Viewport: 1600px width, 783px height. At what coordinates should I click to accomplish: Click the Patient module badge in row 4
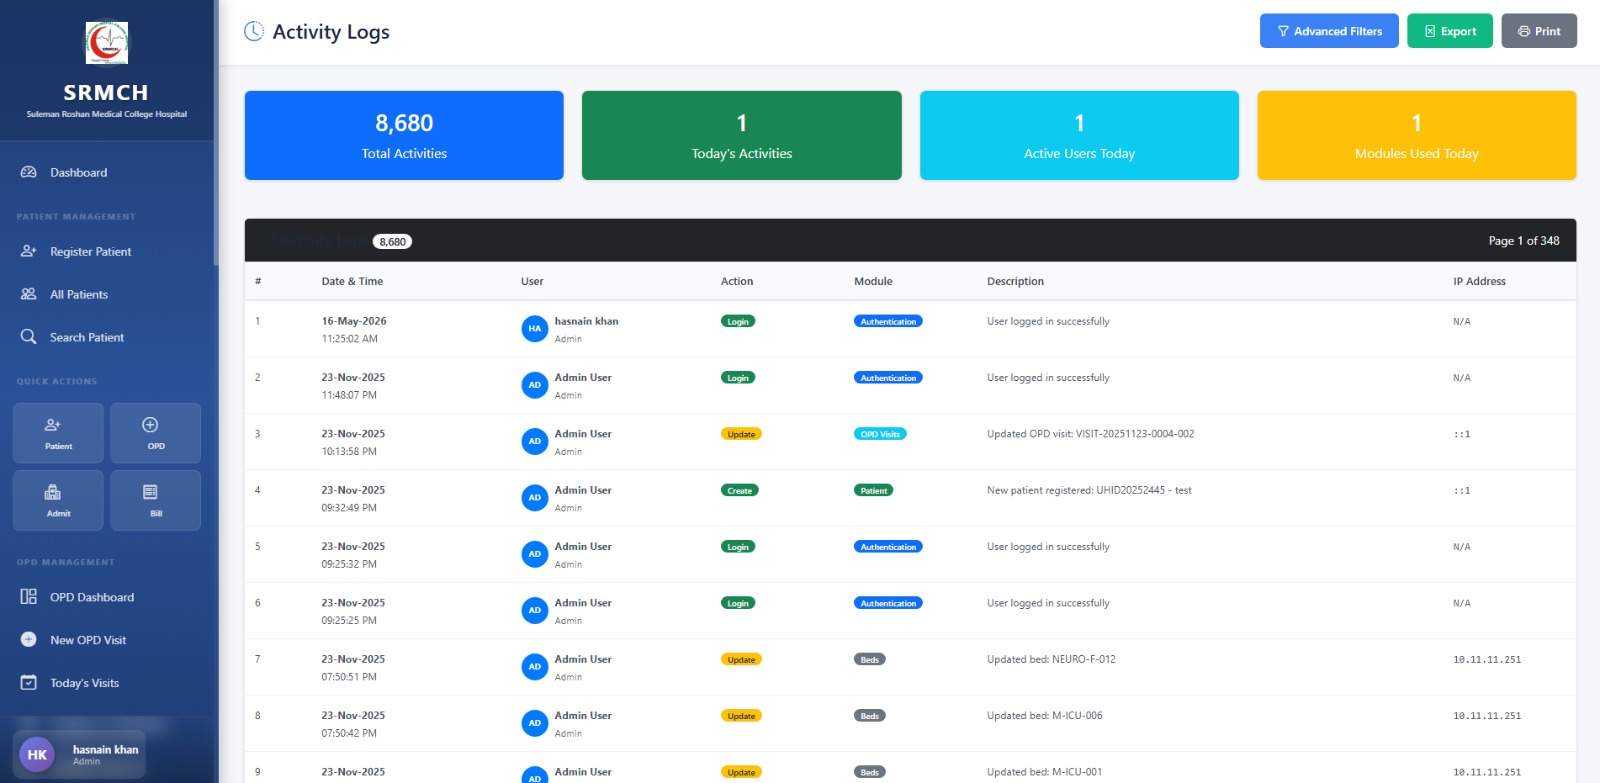click(874, 490)
